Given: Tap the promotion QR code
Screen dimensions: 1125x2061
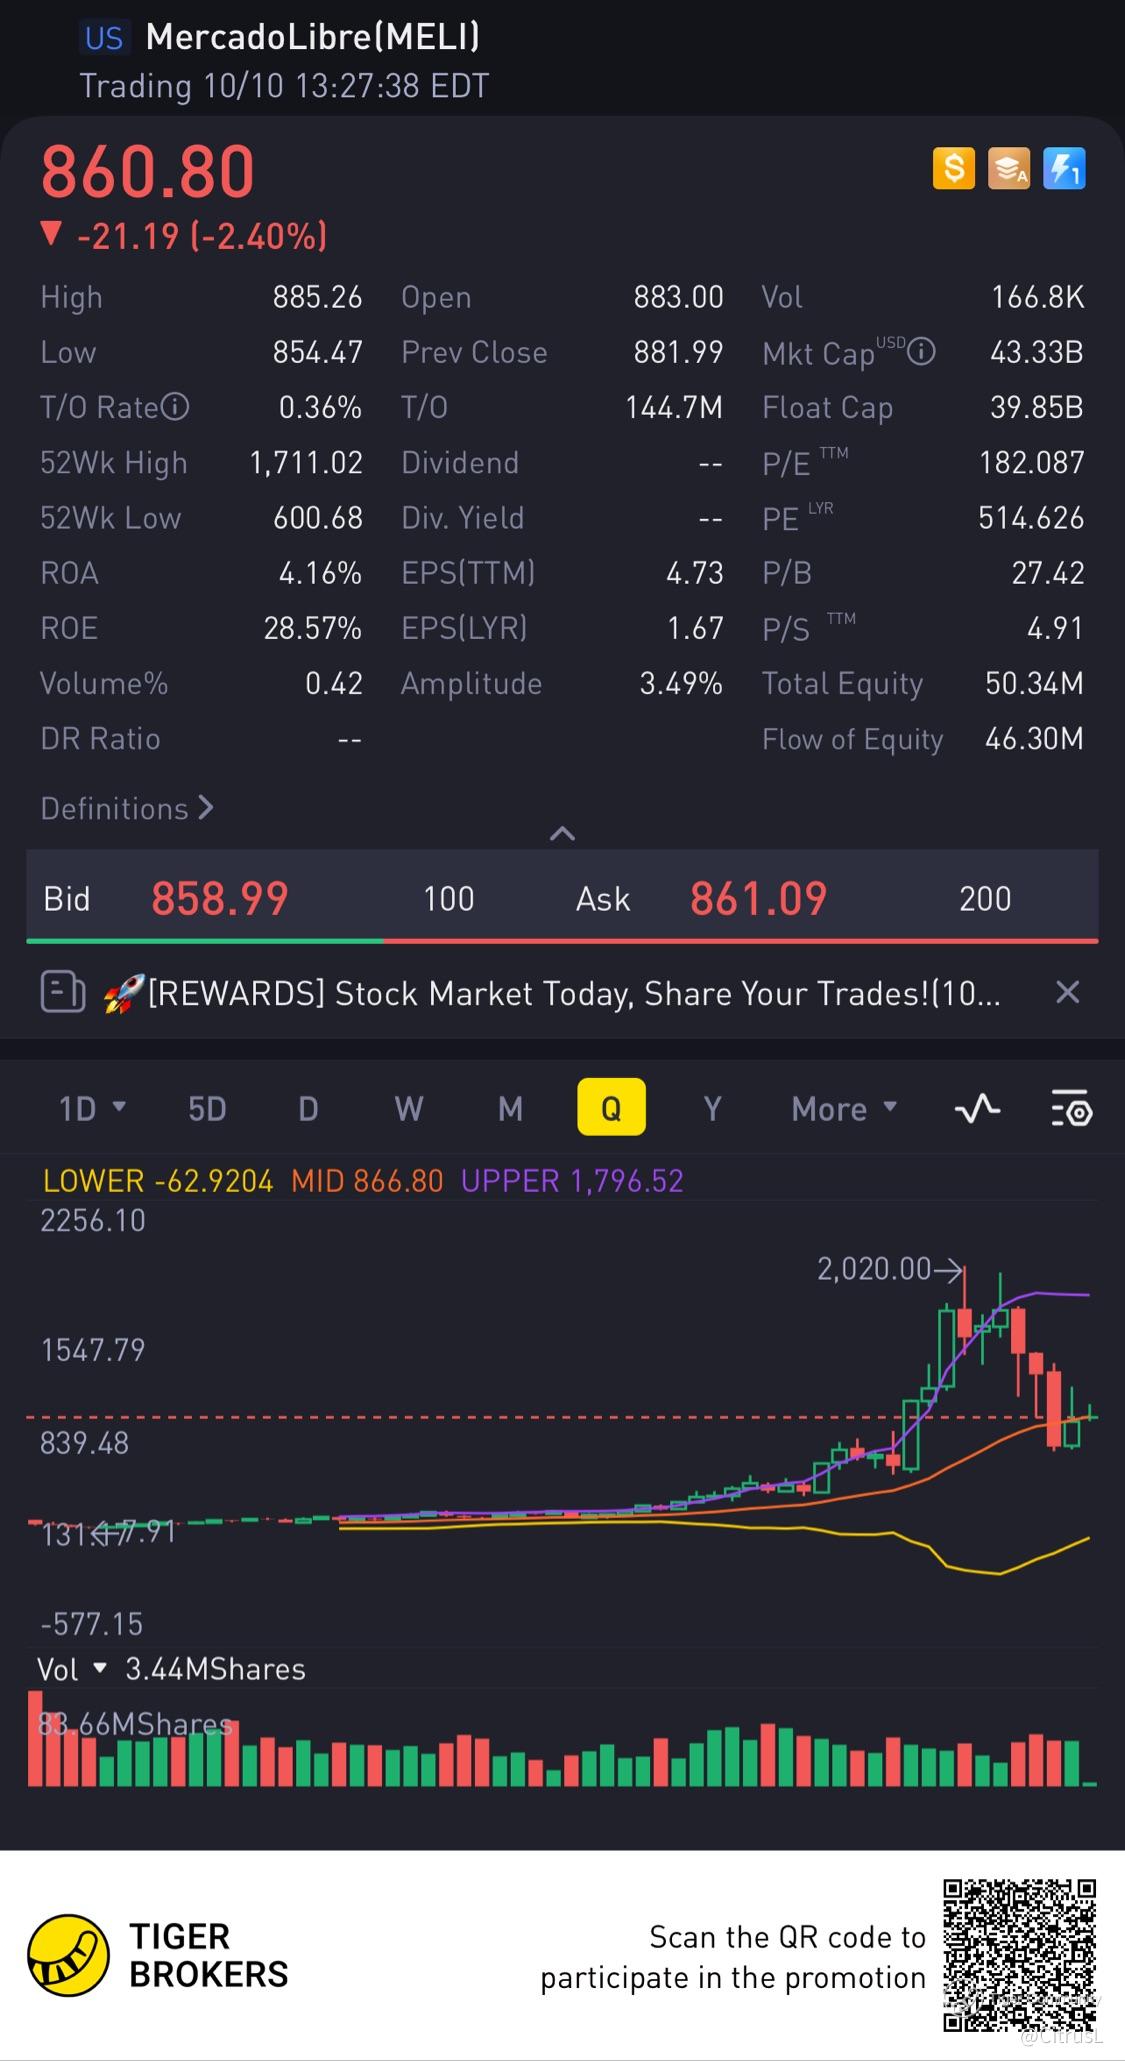Looking at the screenshot, I should pos(1020,1955).
